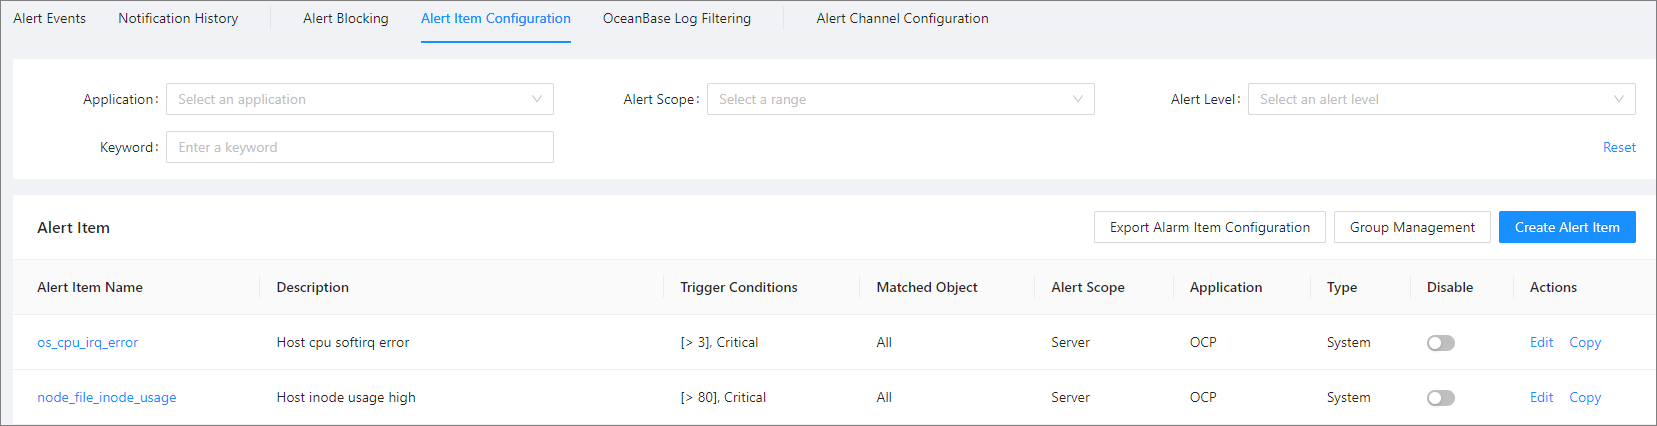Select the OceanBase Log Filtering tab
Image resolution: width=1657 pixels, height=426 pixels.
676,18
